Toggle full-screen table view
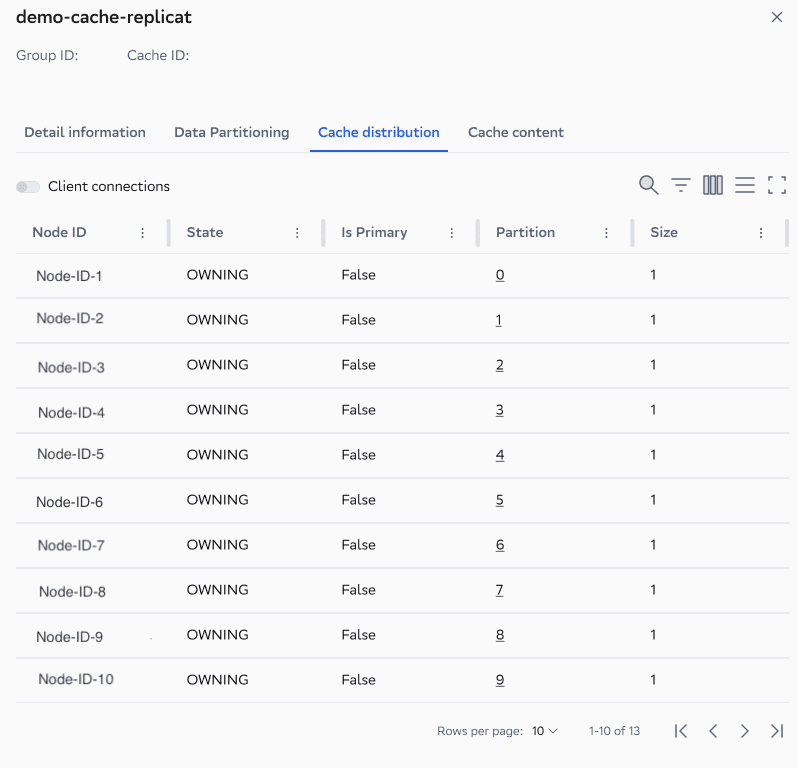 point(777,185)
